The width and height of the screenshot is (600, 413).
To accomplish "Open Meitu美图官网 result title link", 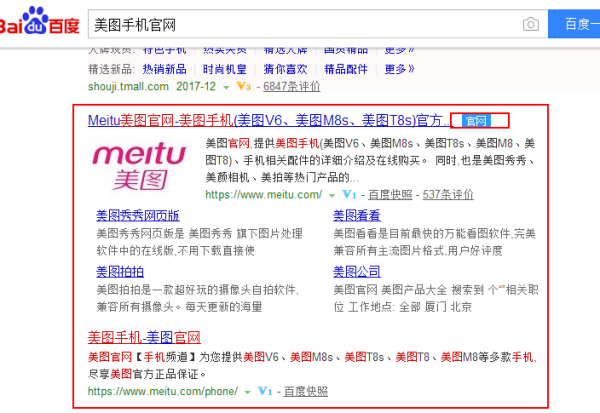I will point(269,121).
